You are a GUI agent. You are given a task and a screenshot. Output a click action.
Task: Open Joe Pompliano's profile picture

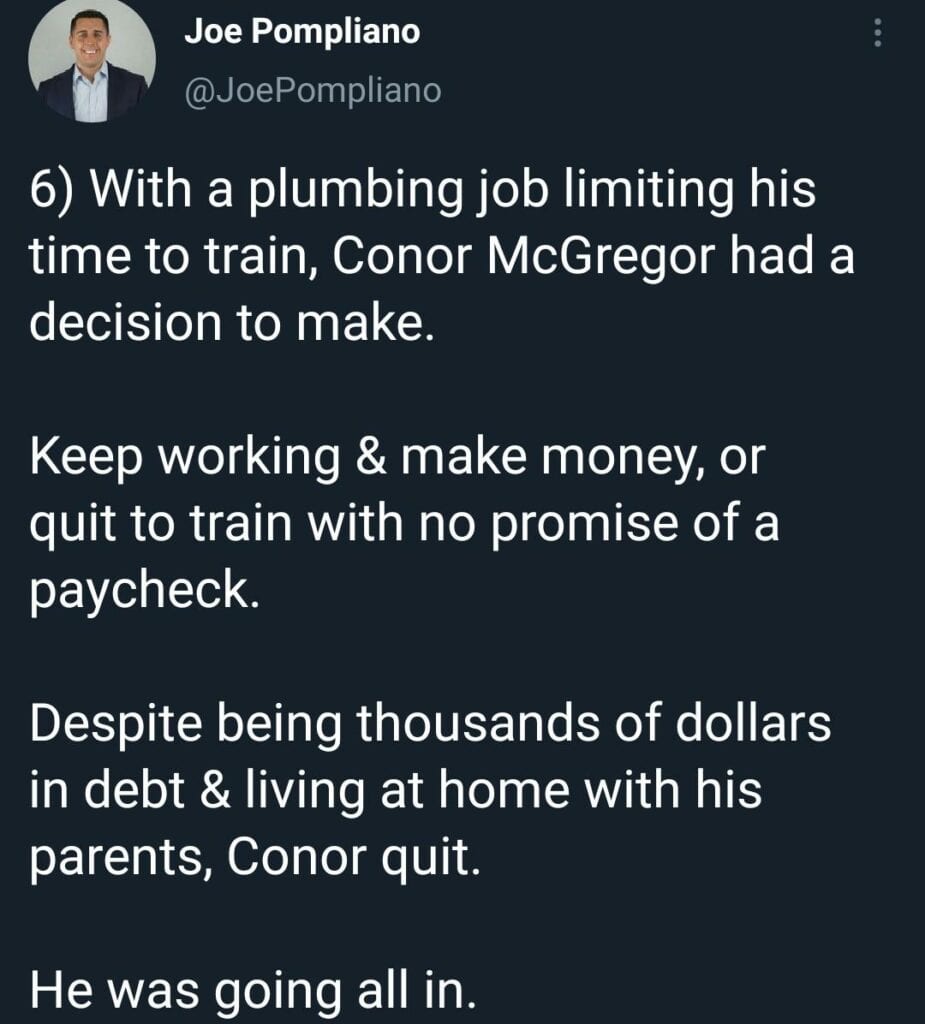tap(91, 59)
